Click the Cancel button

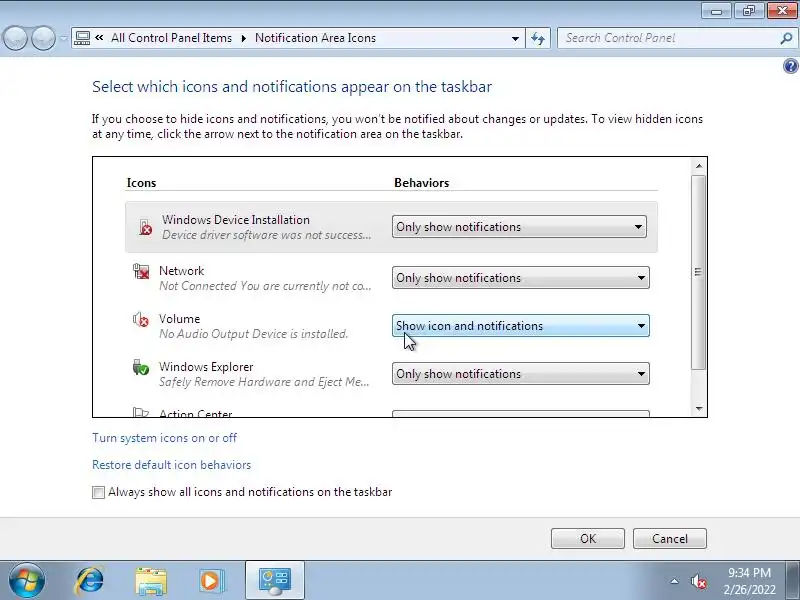click(670, 539)
